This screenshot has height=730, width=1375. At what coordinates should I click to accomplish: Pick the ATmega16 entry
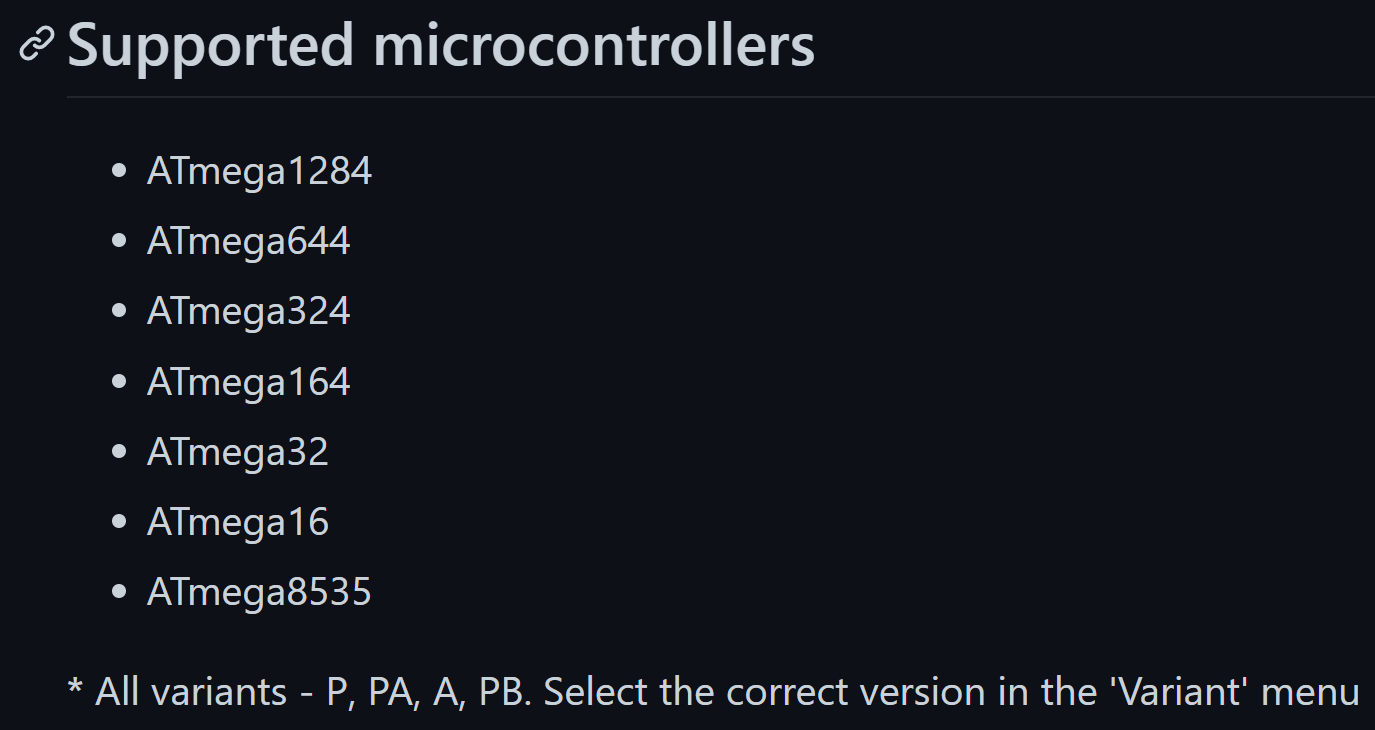click(x=238, y=522)
